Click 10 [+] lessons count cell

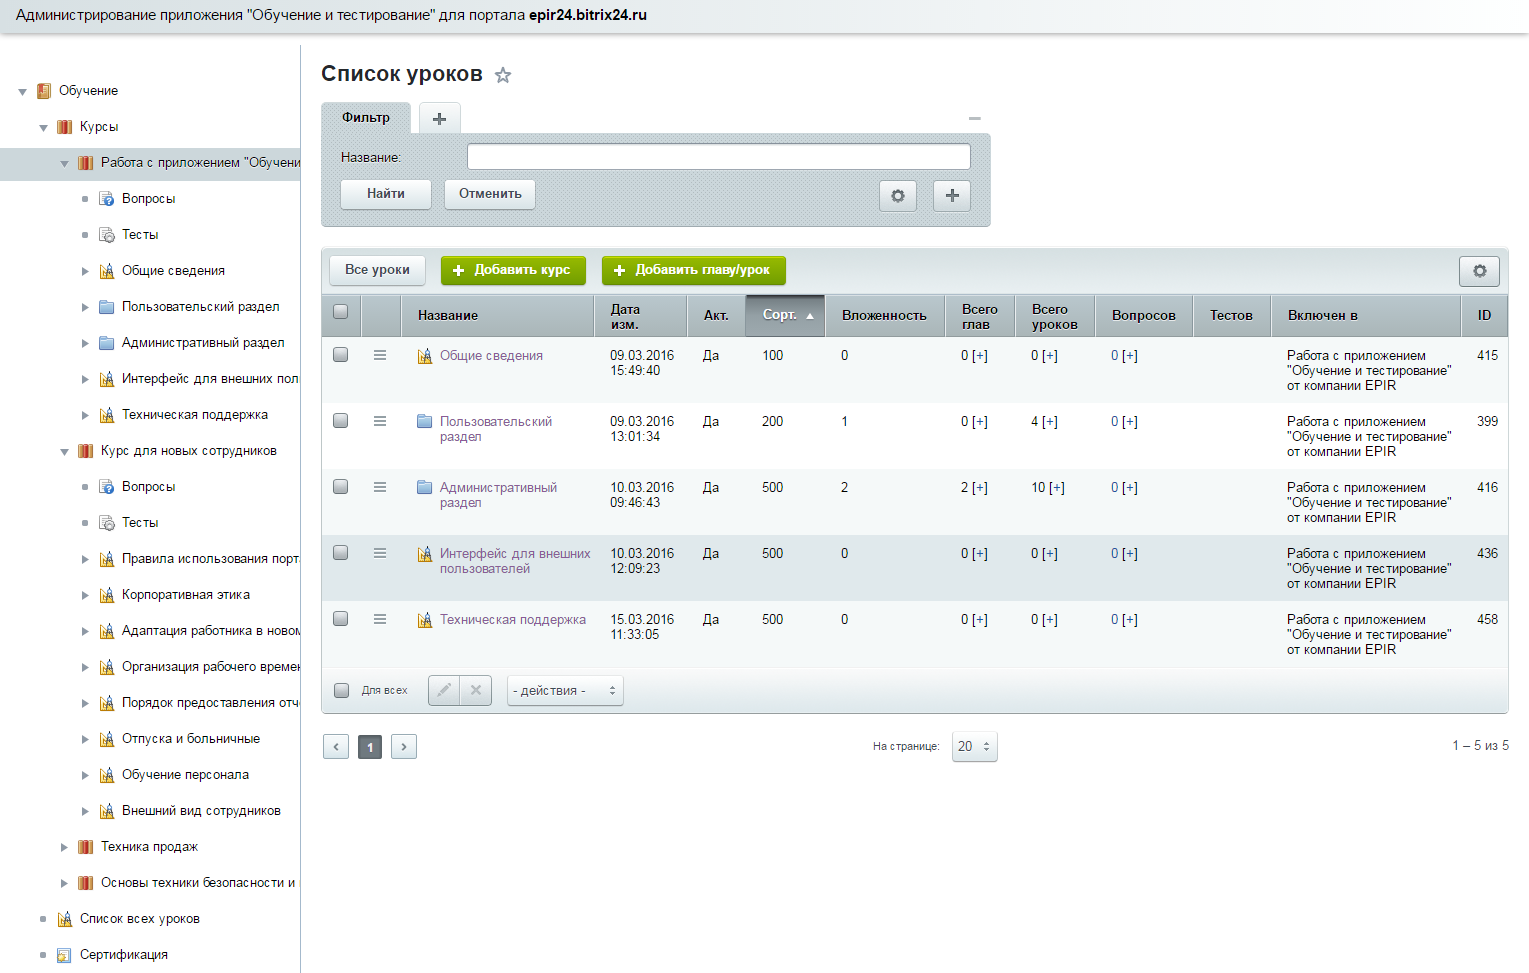(x=1048, y=488)
